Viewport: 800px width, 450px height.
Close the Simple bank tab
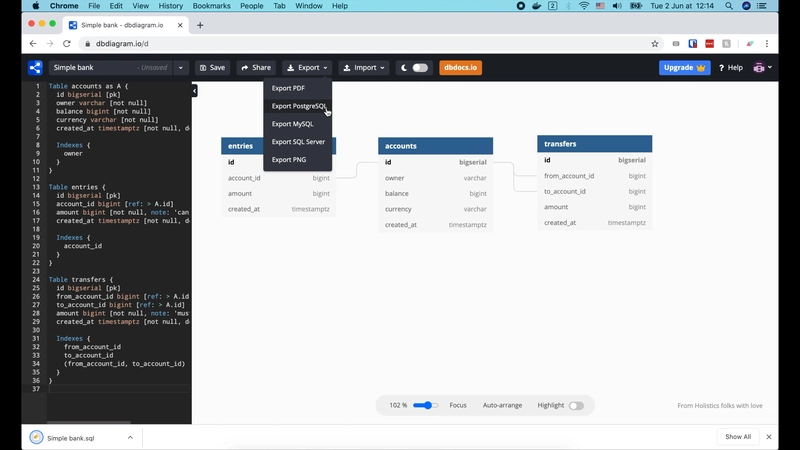tap(180, 25)
